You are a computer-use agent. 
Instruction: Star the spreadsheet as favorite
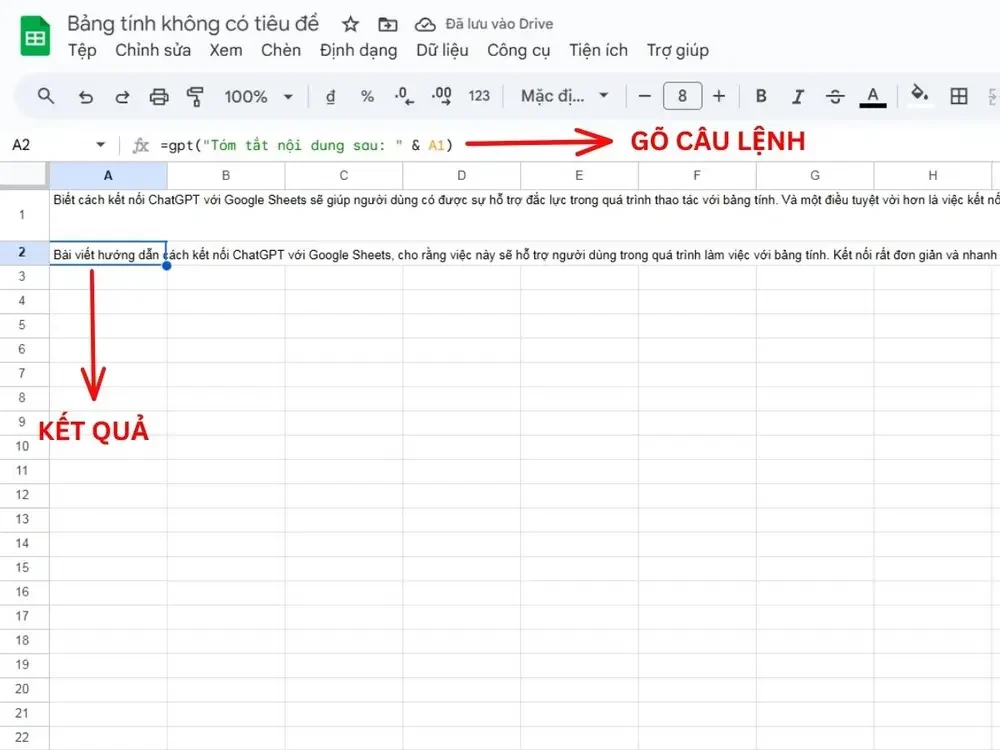(350, 24)
